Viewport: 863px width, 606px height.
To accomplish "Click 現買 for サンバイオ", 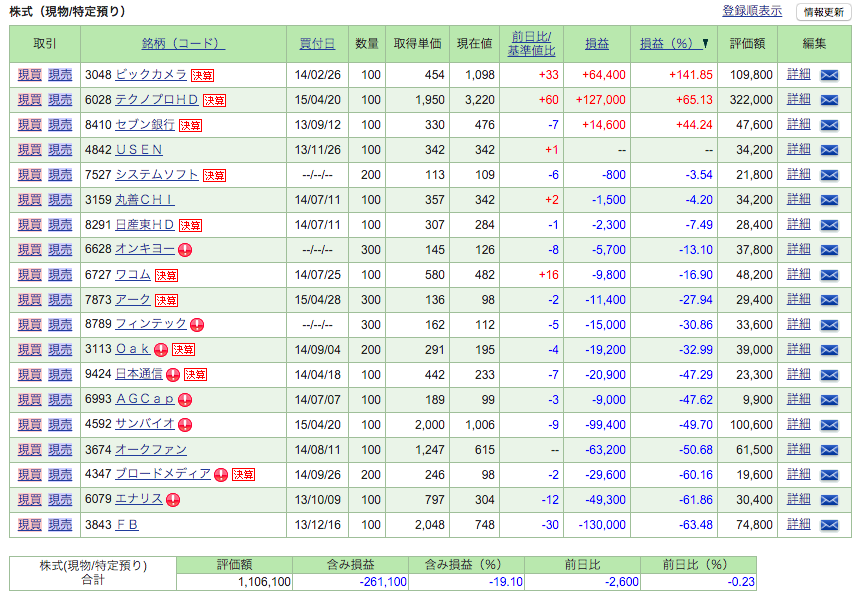I will [29, 425].
